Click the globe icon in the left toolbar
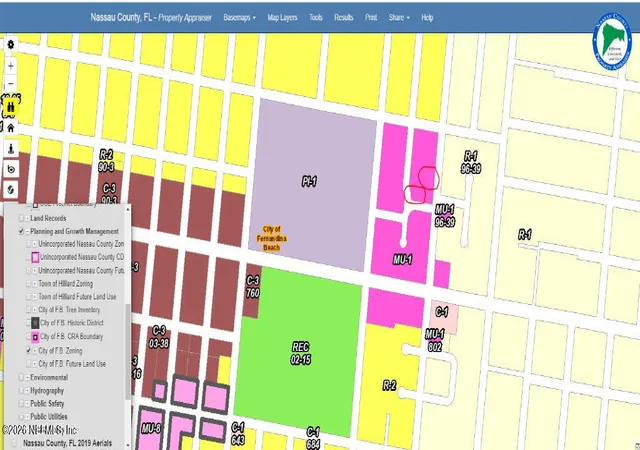 (x=11, y=189)
